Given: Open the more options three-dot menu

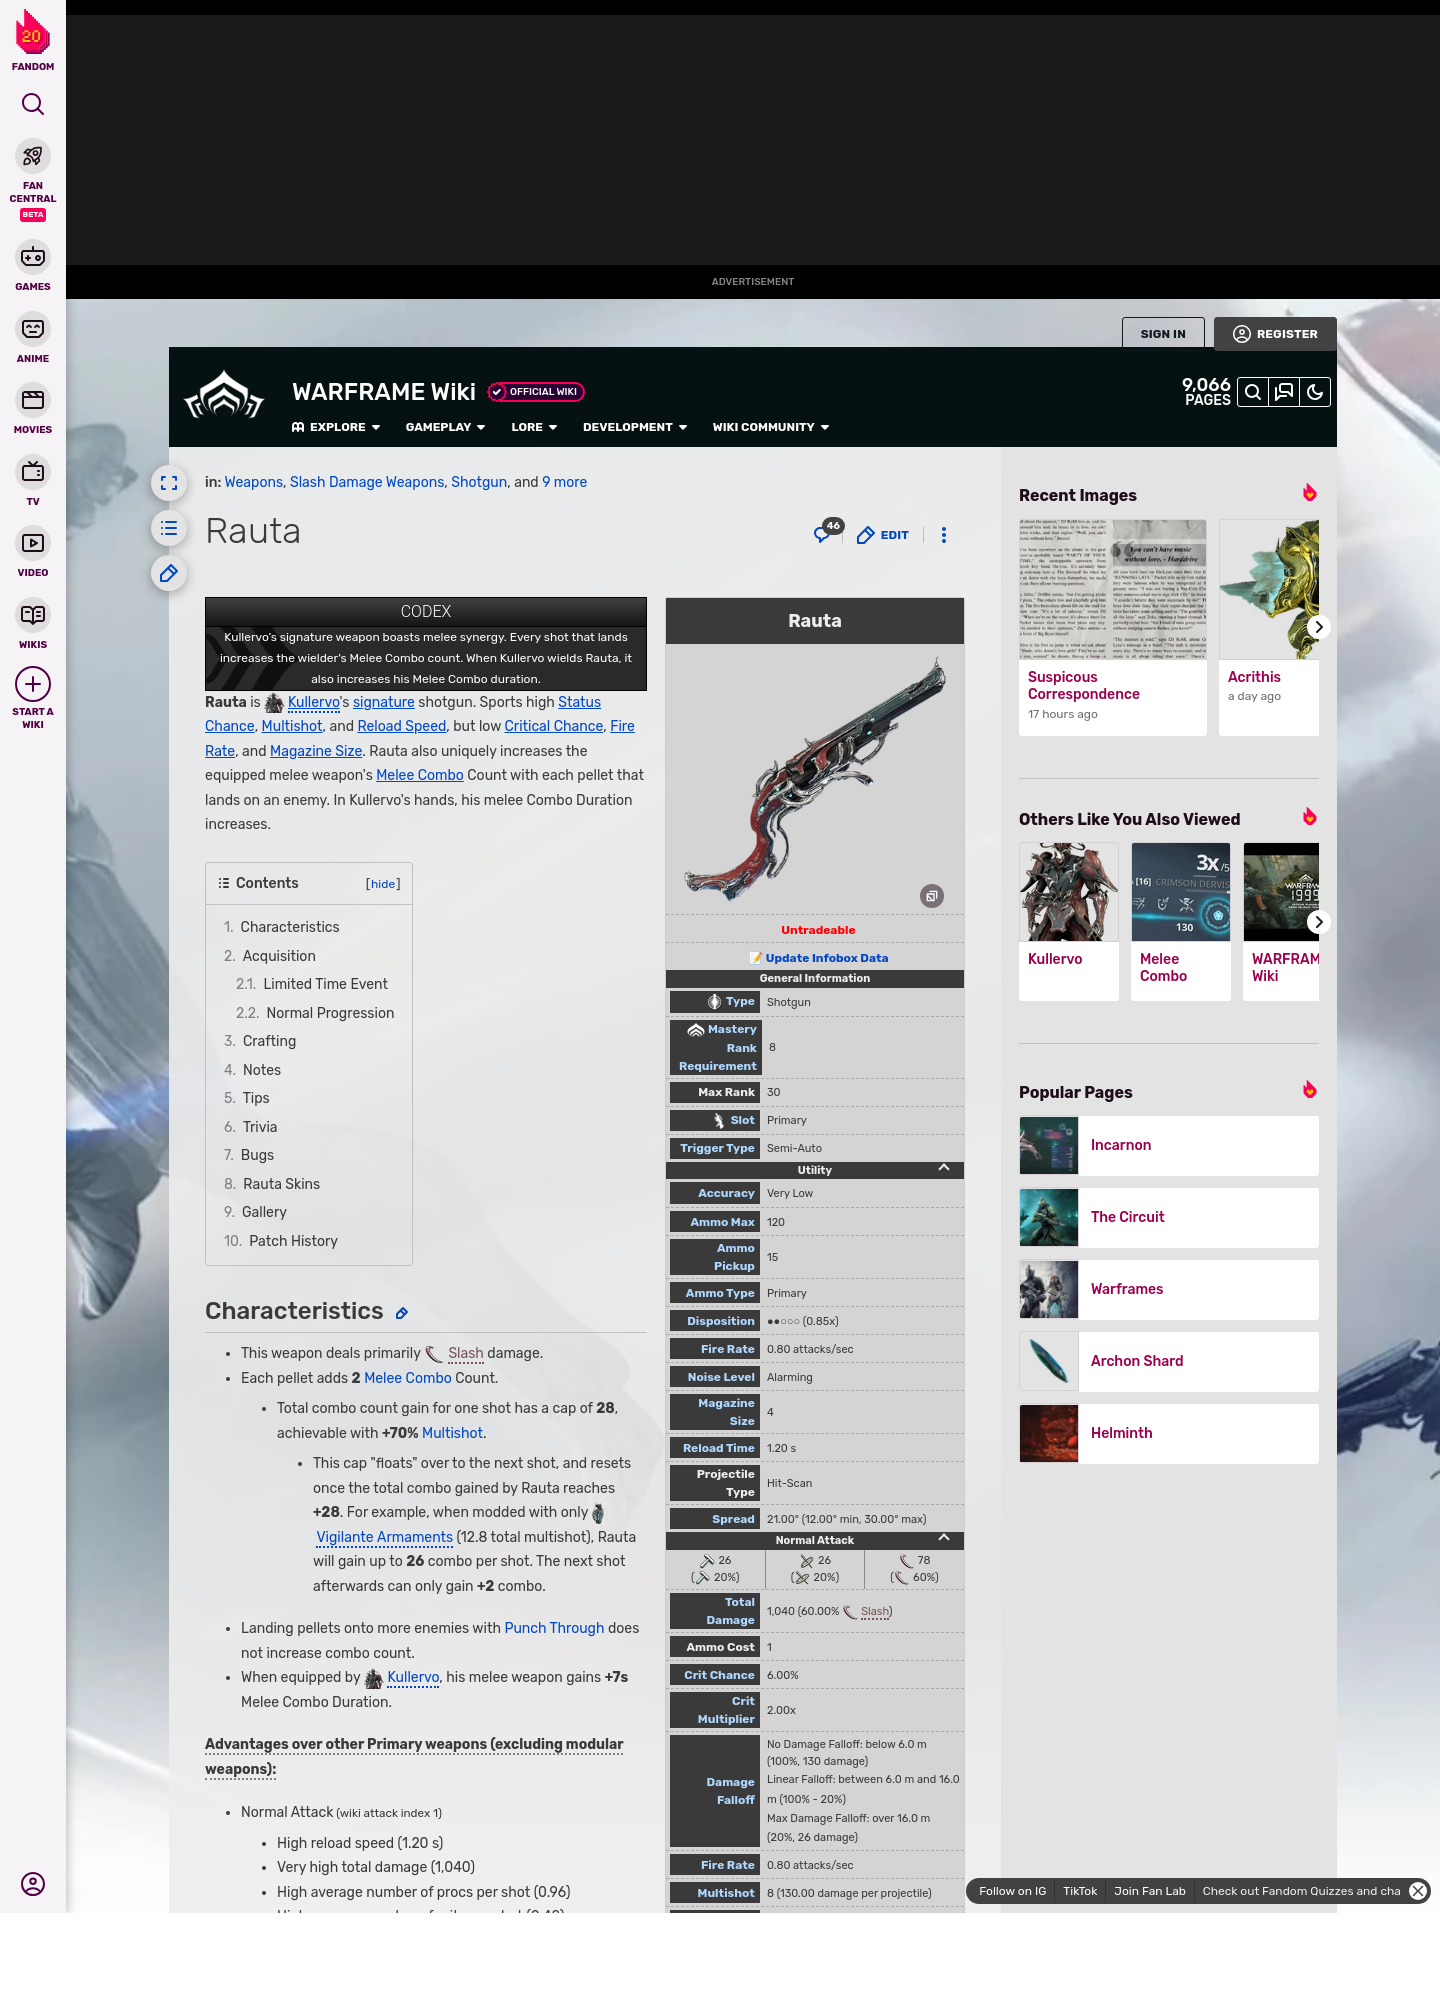Looking at the screenshot, I should [944, 535].
